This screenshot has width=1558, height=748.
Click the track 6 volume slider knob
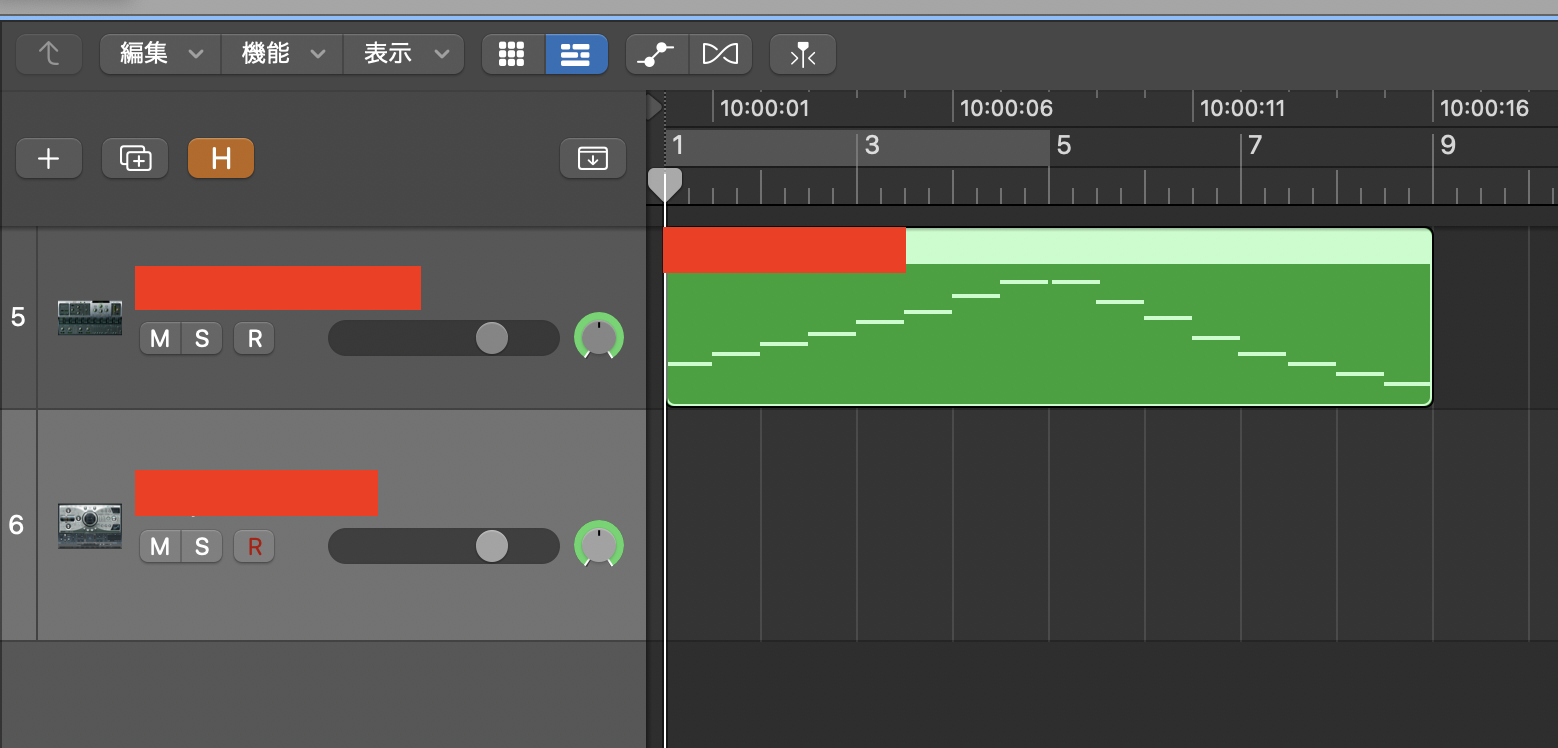491,546
